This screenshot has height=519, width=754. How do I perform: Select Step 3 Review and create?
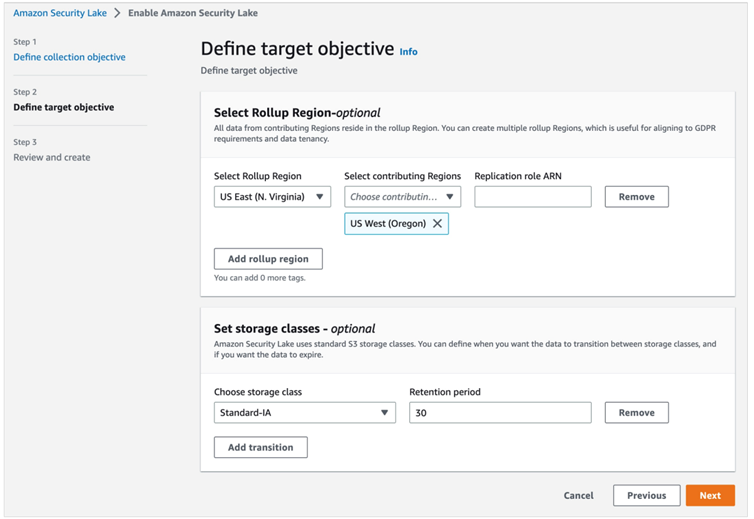[x=51, y=157]
